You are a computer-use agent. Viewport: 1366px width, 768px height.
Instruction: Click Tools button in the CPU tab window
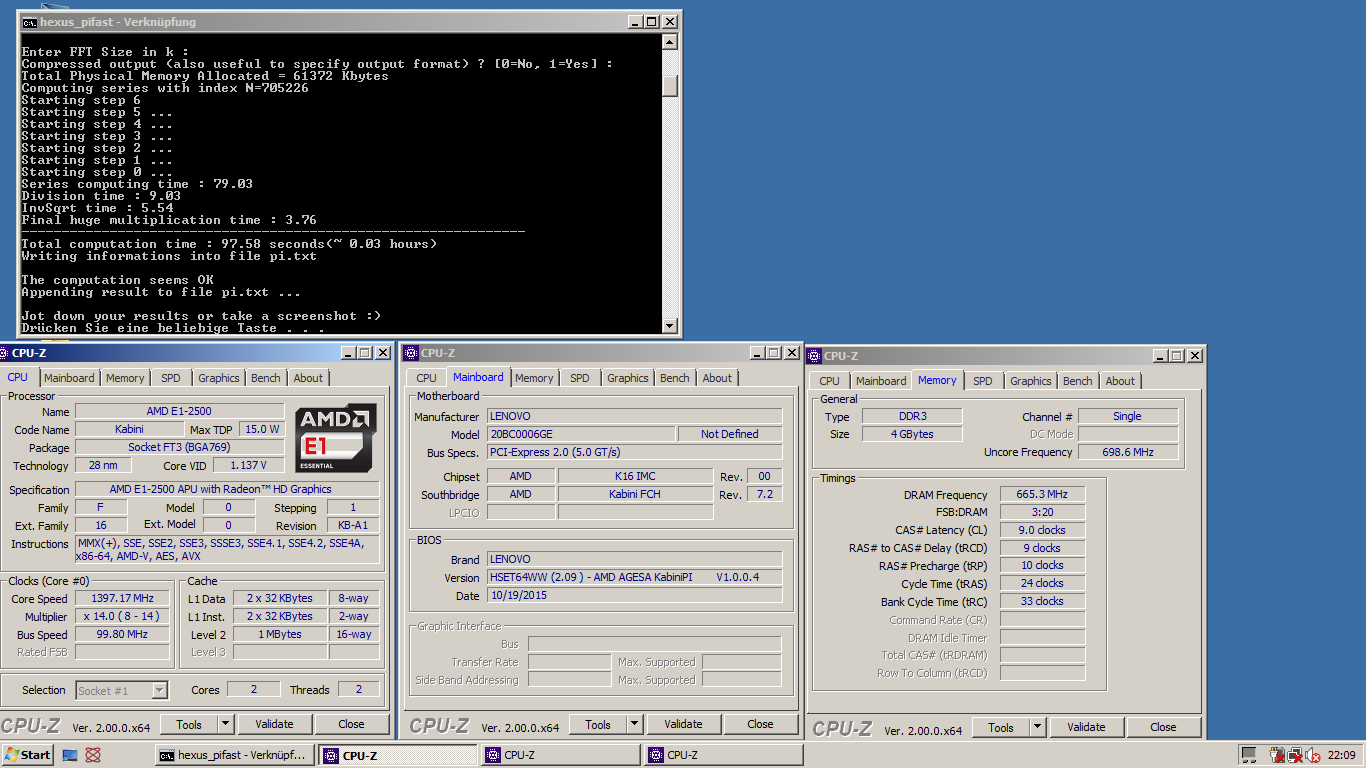click(x=188, y=724)
